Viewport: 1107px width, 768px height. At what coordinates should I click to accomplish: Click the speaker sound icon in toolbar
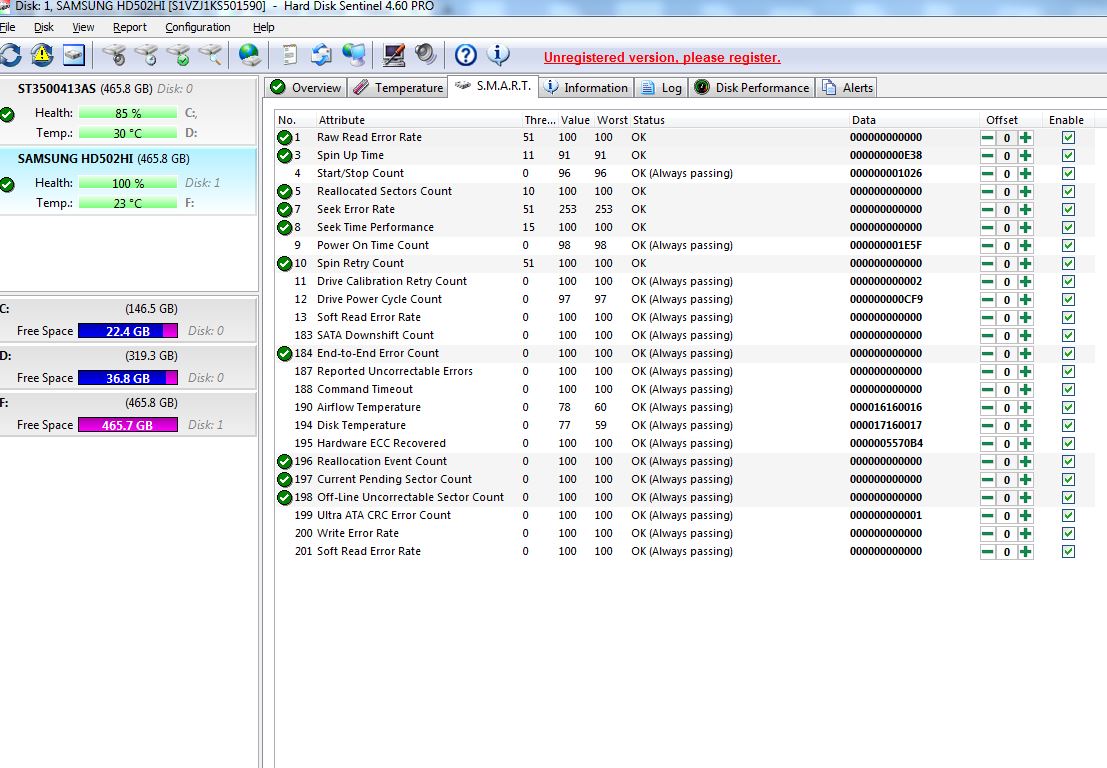pyautogui.click(x=426, y=54)
